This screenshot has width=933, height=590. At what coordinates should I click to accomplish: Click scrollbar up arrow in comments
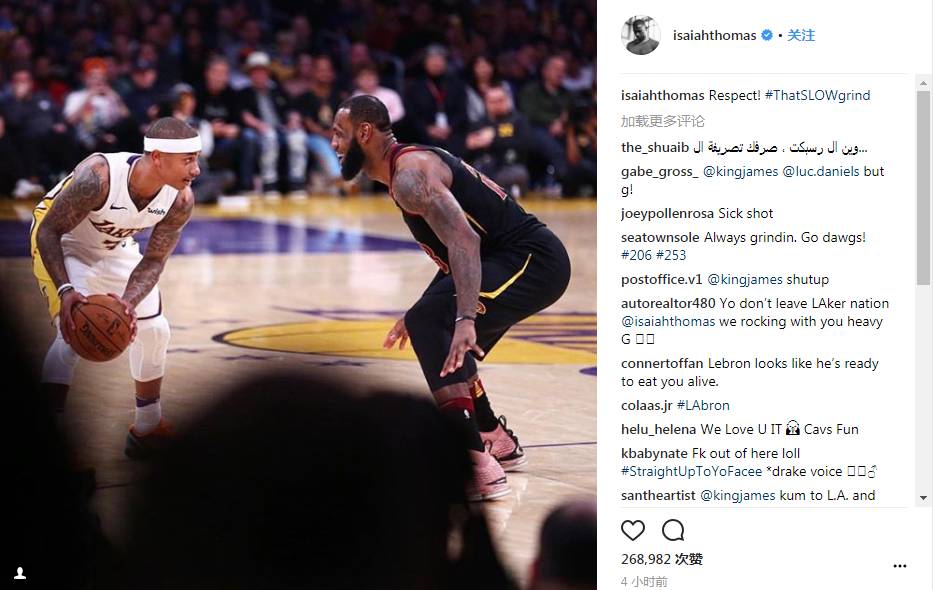923,83
